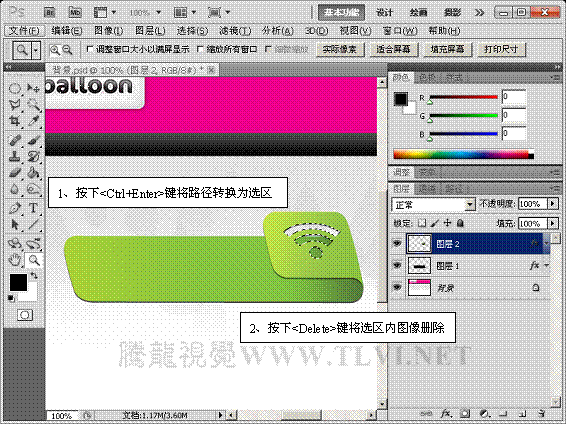The image size is (566, 424).
Task: Launch Bridge from the application bar
Action: point(49,13)
